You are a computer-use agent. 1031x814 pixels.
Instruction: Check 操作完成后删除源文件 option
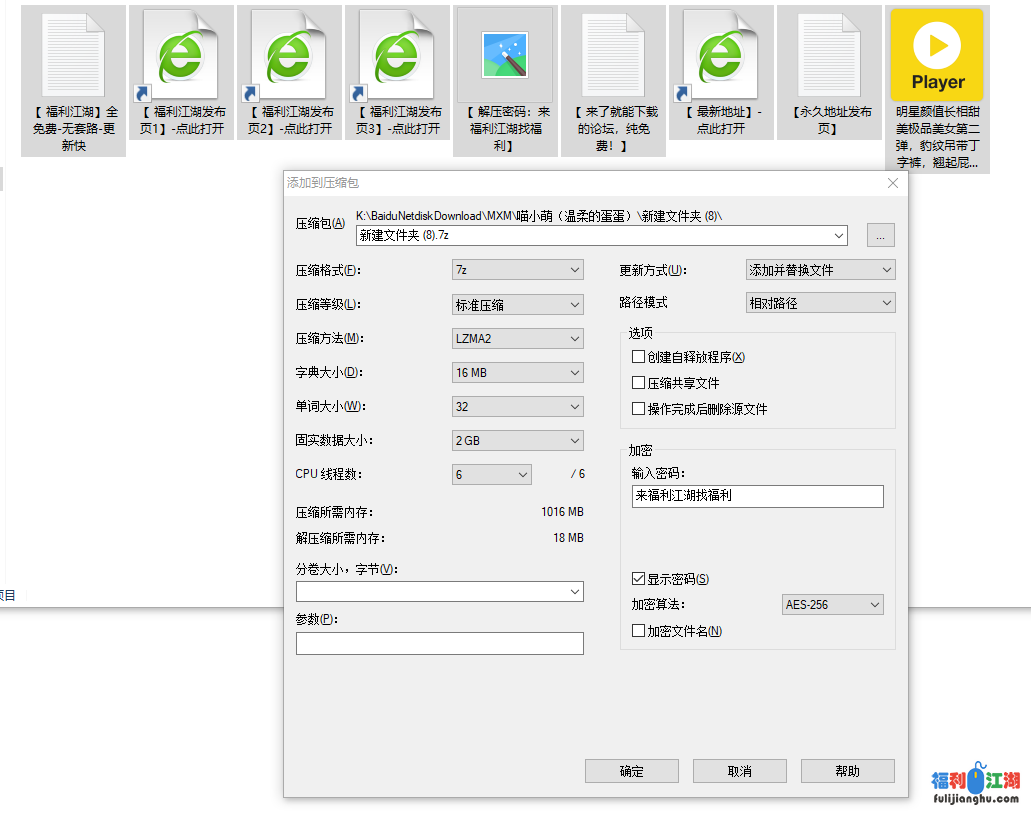[x=639, y=409]
